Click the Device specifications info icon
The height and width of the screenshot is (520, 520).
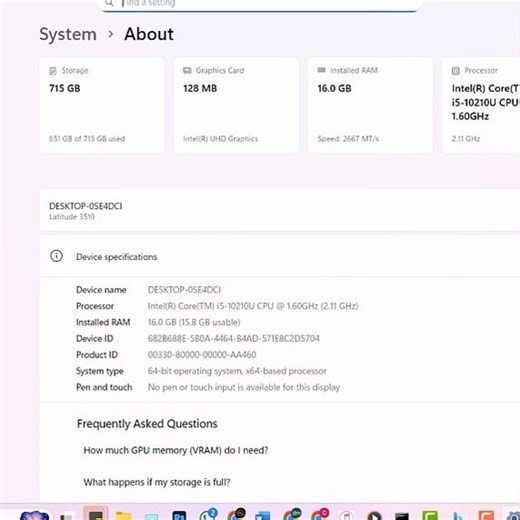pyautogui.click(x=56, y=256)
